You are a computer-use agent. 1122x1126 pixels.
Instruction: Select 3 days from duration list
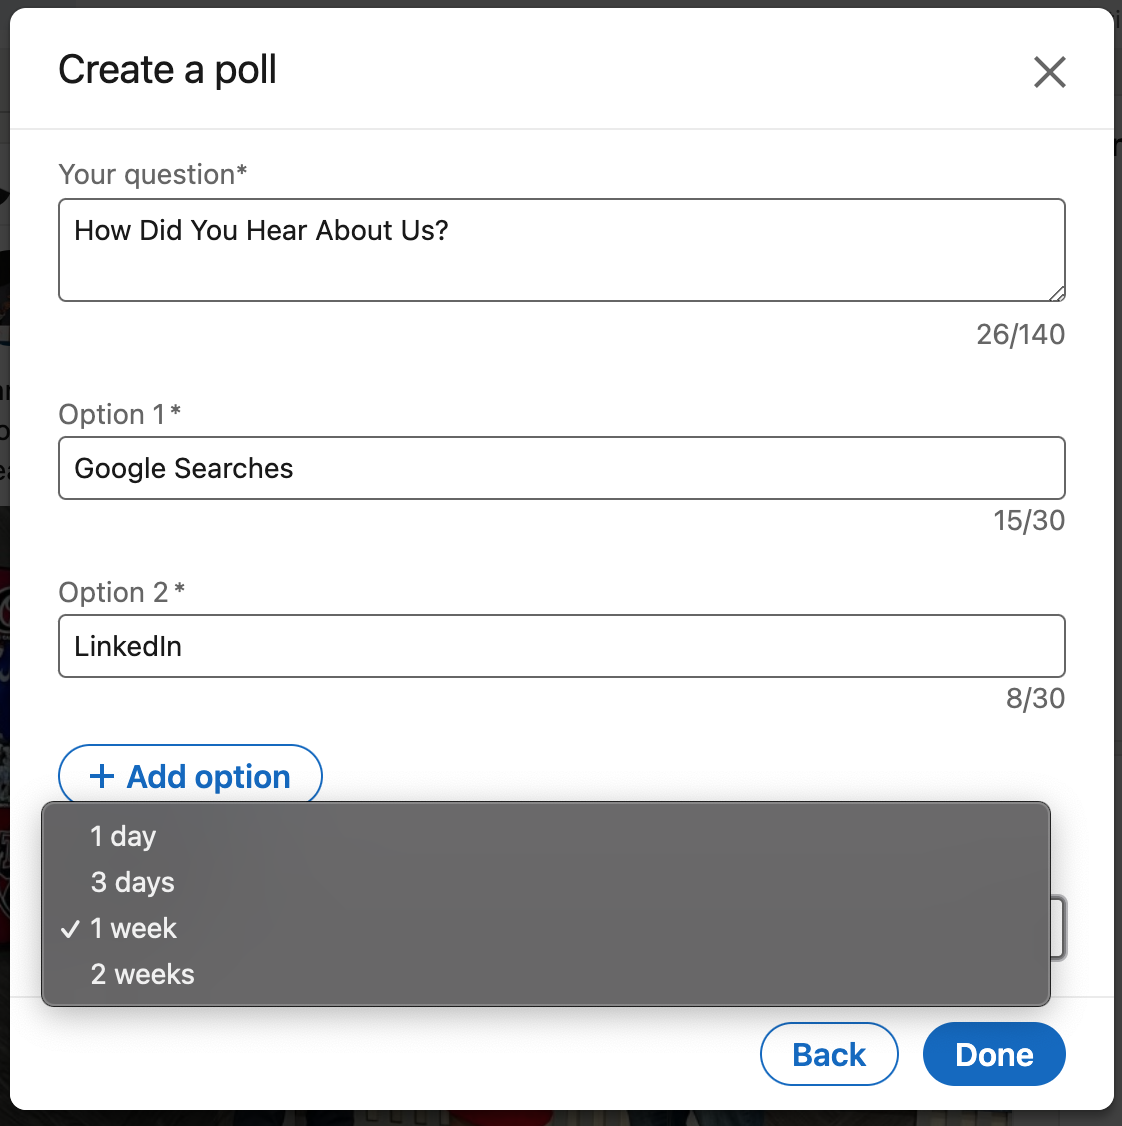tap(133, 882)
